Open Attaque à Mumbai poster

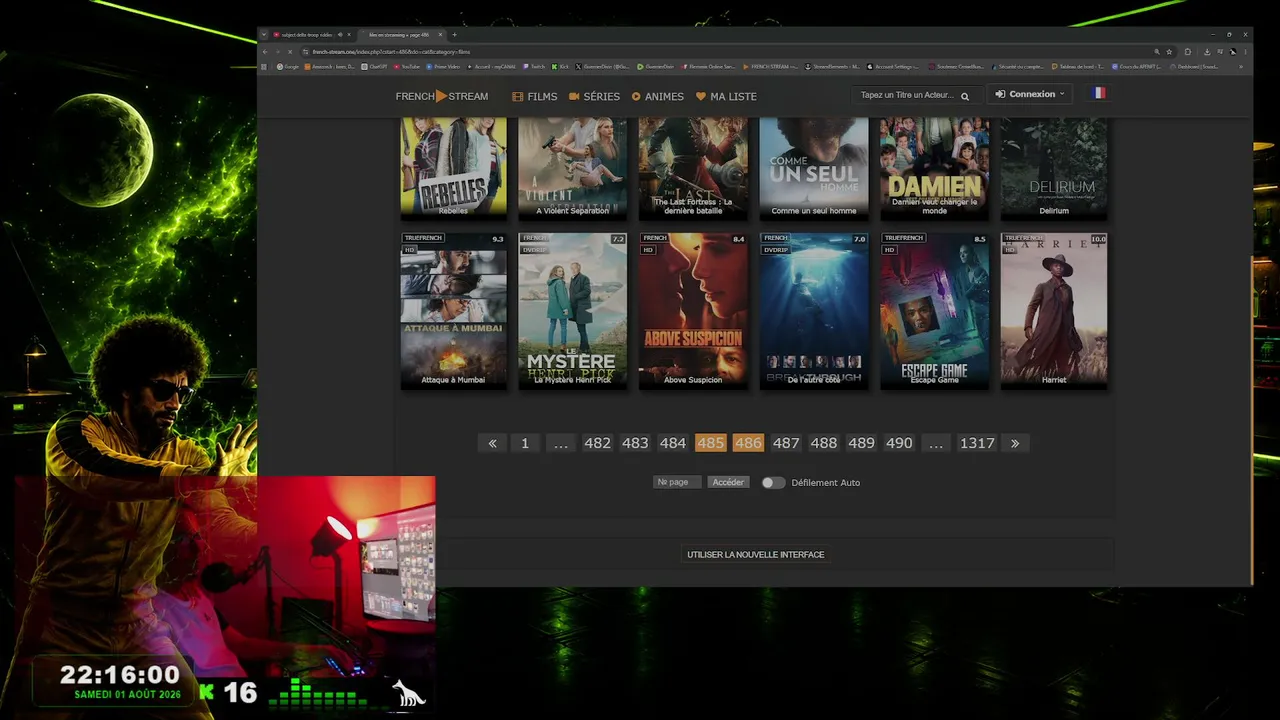[453, 310]
